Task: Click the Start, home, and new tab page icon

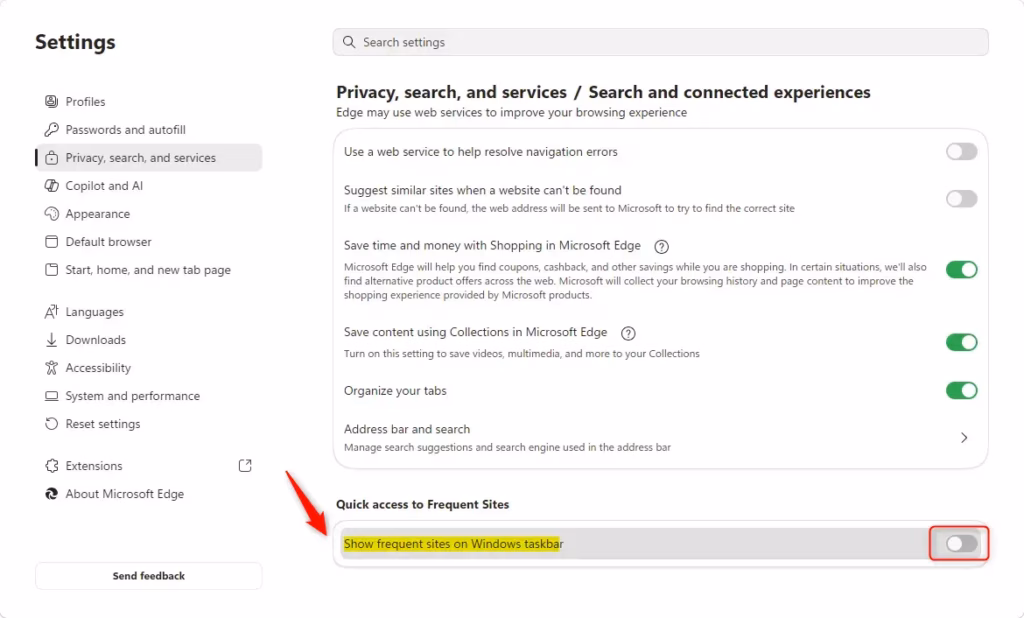Action: click(51, 270)
